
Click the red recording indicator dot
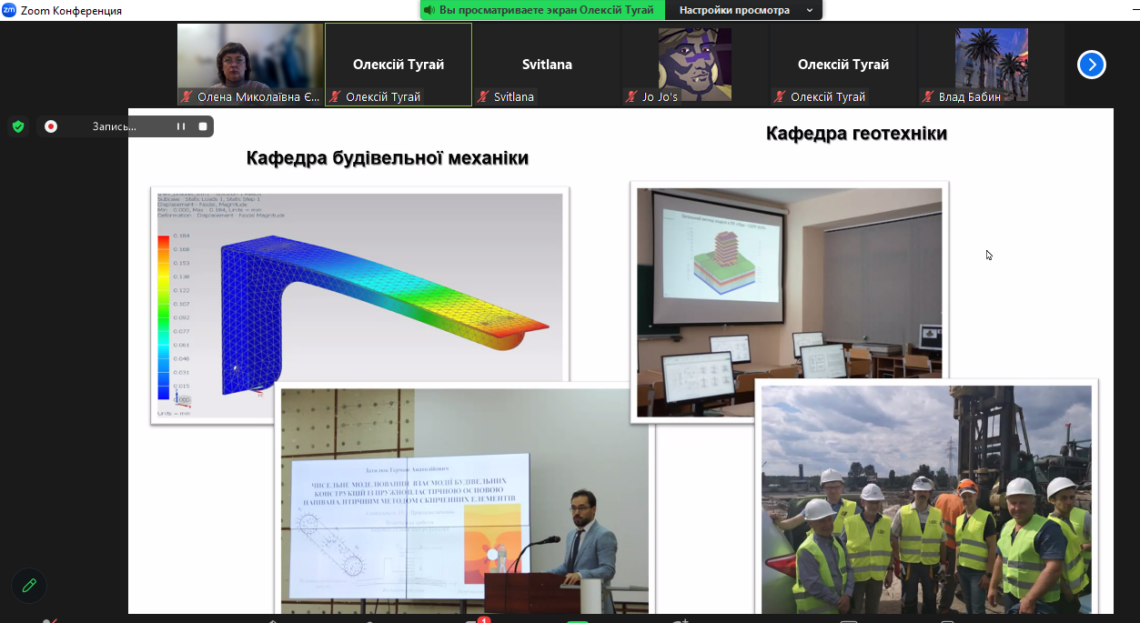click(51, 126)
